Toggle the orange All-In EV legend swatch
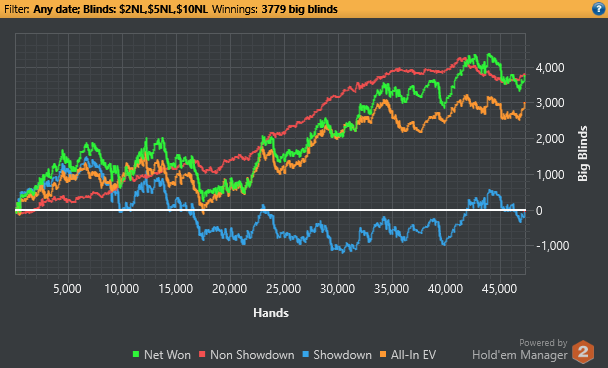The image size is (608, 368). (x=383, y=354)
